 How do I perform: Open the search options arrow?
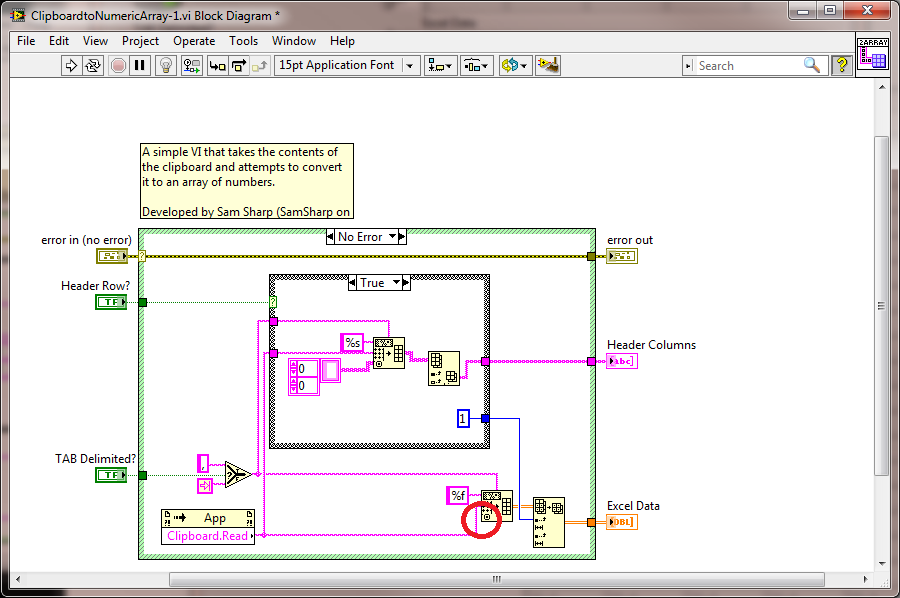click(x=688, y=65)
